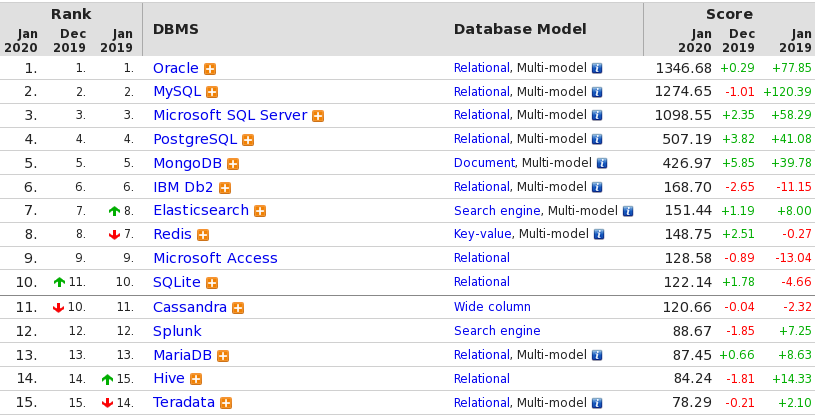Click the info icon in MariaDB row
Viewport: 825px width, 416px height.
tap(597, 355)
